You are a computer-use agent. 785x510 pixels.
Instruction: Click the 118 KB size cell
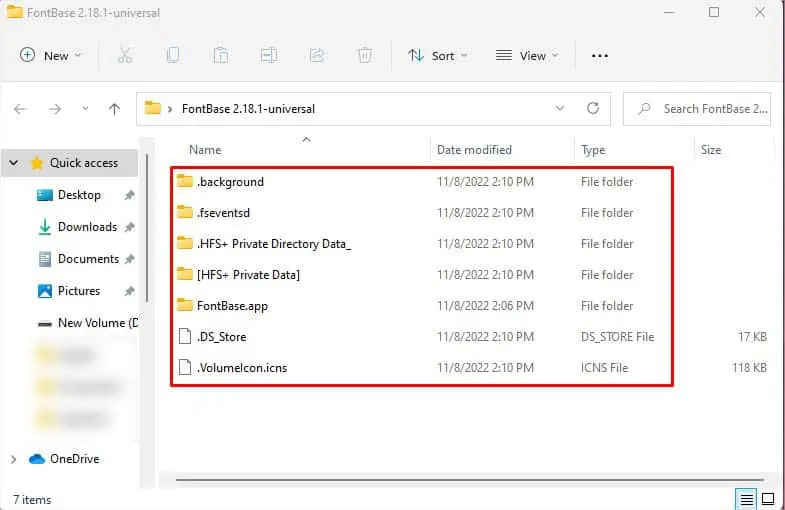tap(749, 368)
